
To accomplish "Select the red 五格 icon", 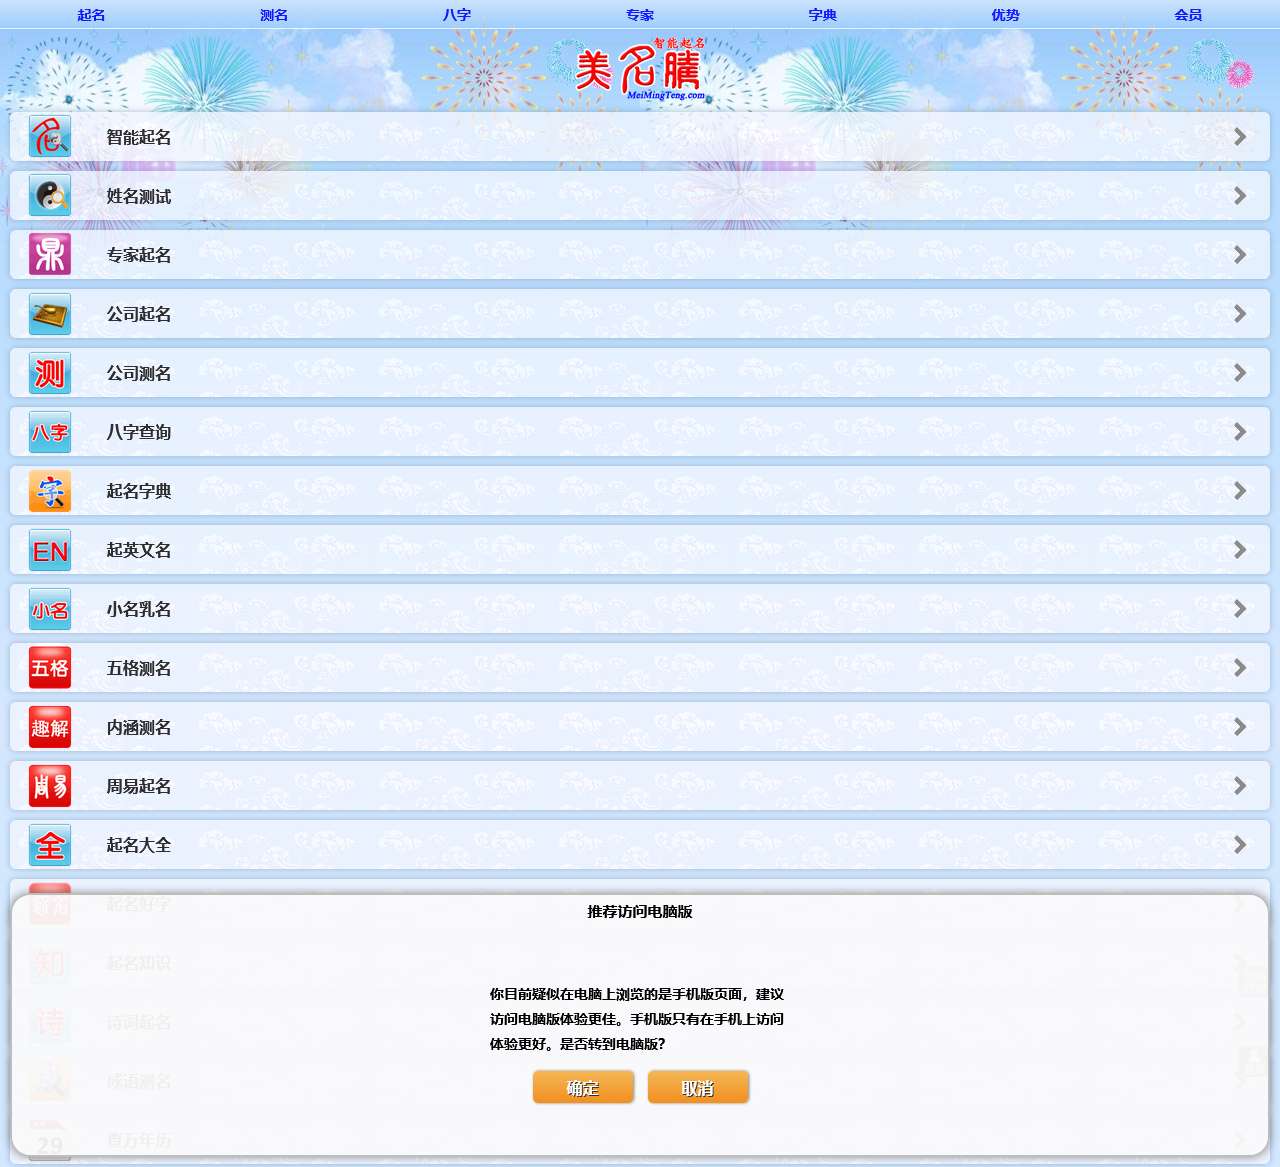I will tap(50, 668).
